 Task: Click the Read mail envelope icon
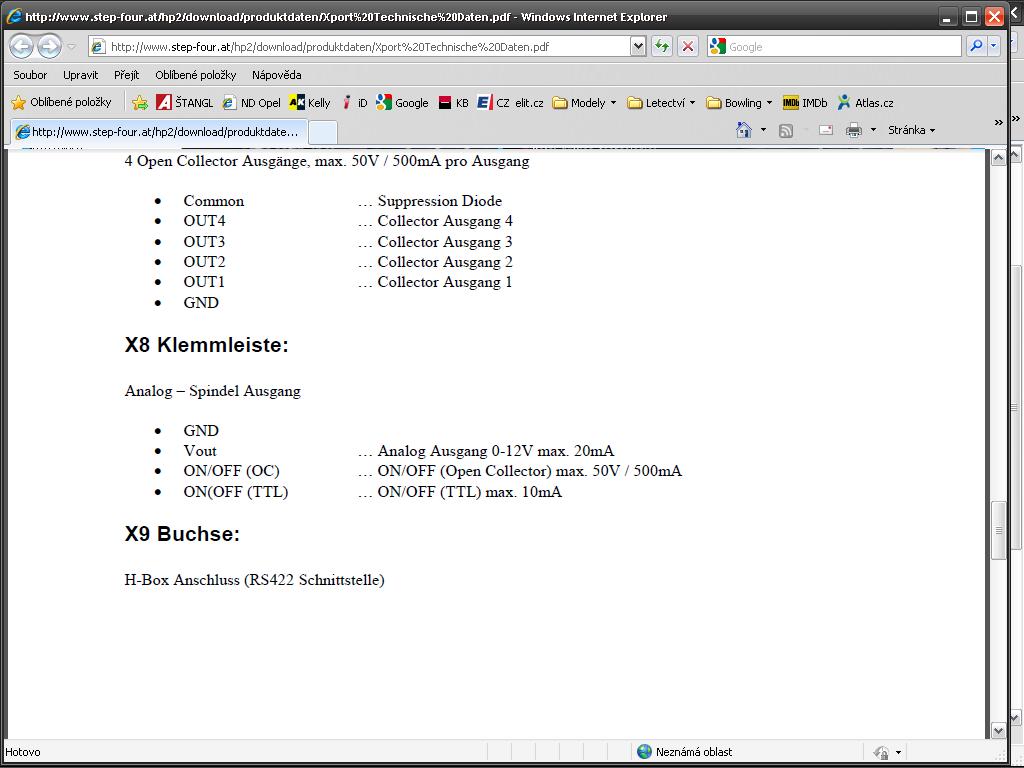[x=825, y=130]
